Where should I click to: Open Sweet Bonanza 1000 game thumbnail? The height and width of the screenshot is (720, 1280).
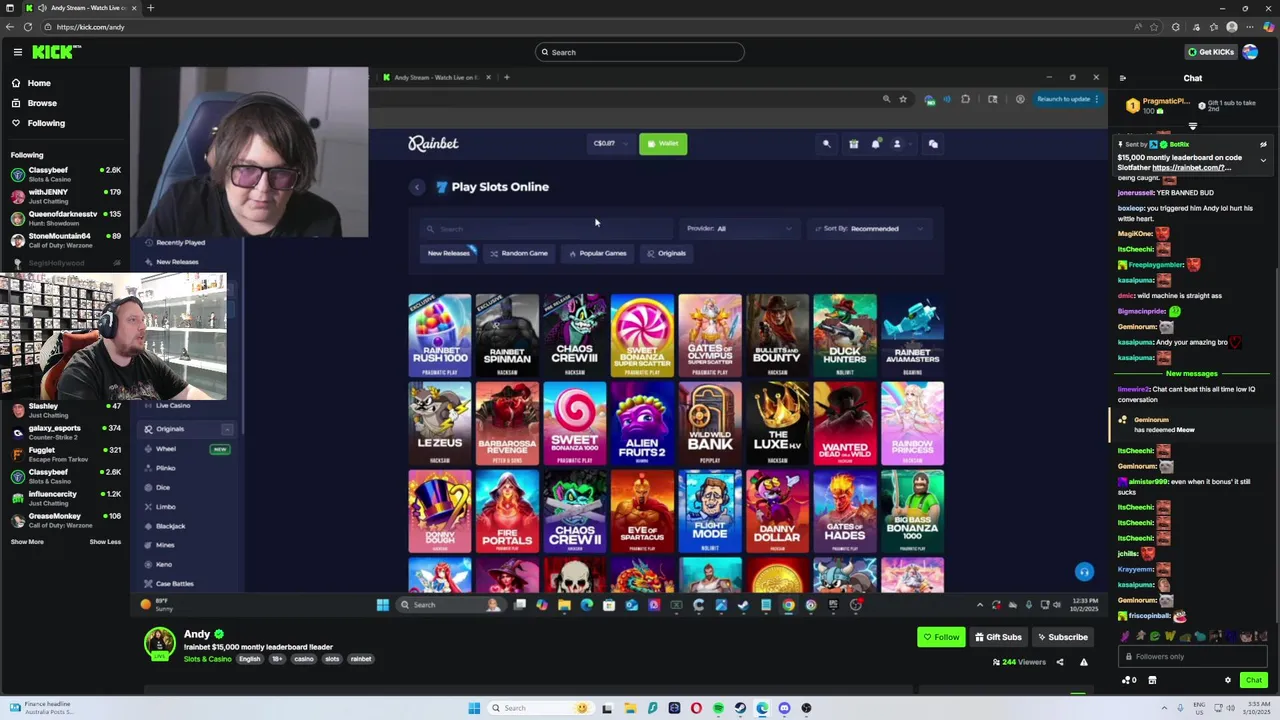pos(575,424)
